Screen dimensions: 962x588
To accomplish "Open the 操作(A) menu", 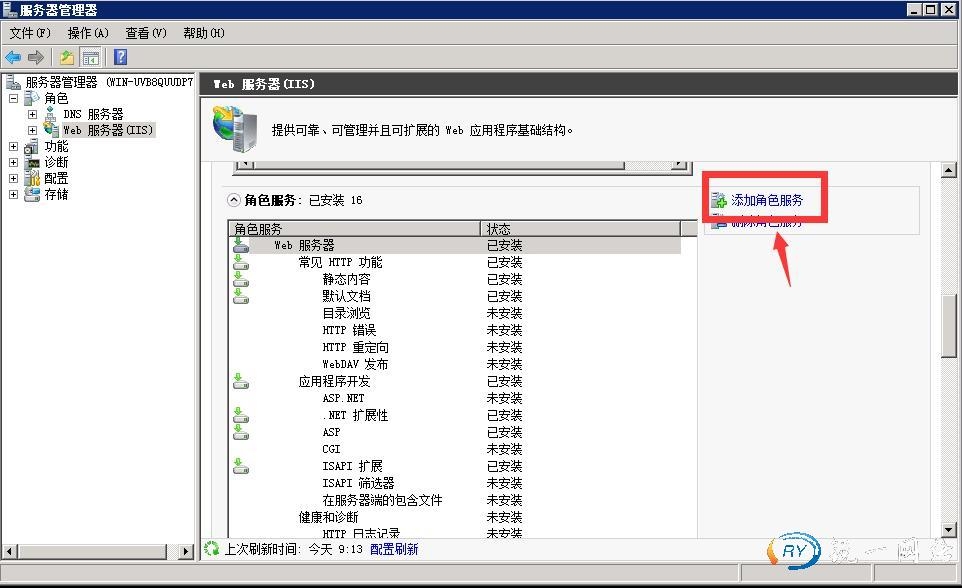I will tap(87, 33).
